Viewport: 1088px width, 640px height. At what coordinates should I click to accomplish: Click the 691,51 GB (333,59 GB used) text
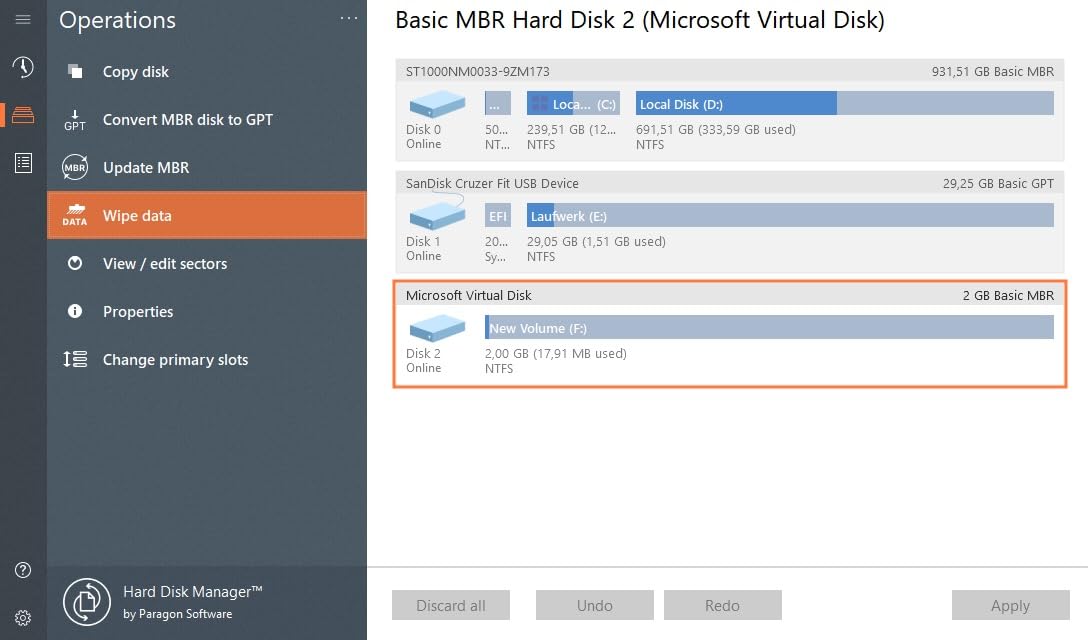click(x=715, y=130)
